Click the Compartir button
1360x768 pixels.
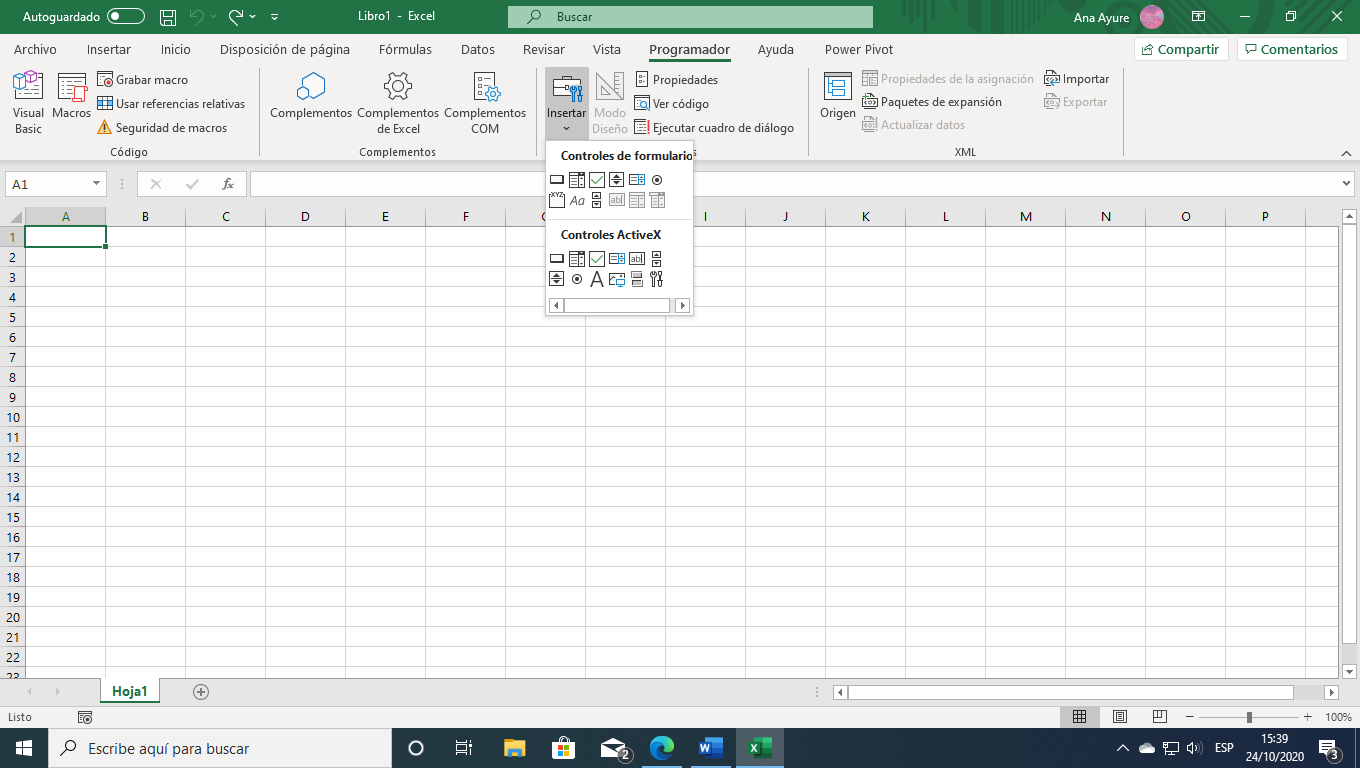[x=1180, y=49]
